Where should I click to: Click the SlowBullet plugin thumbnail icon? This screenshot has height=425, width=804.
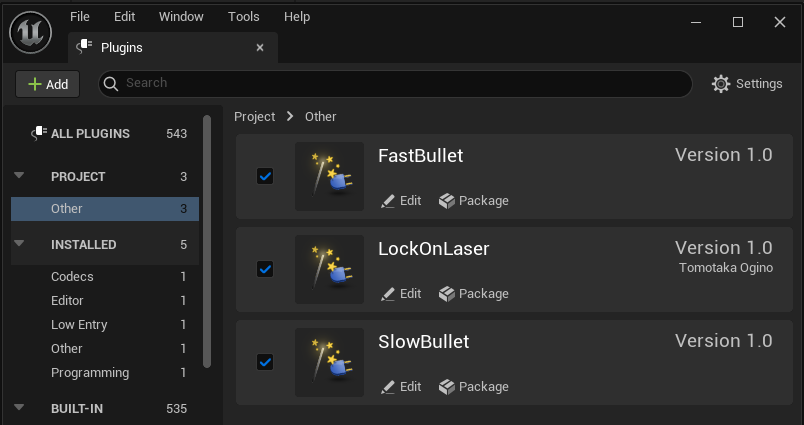[x=329, y=363]
